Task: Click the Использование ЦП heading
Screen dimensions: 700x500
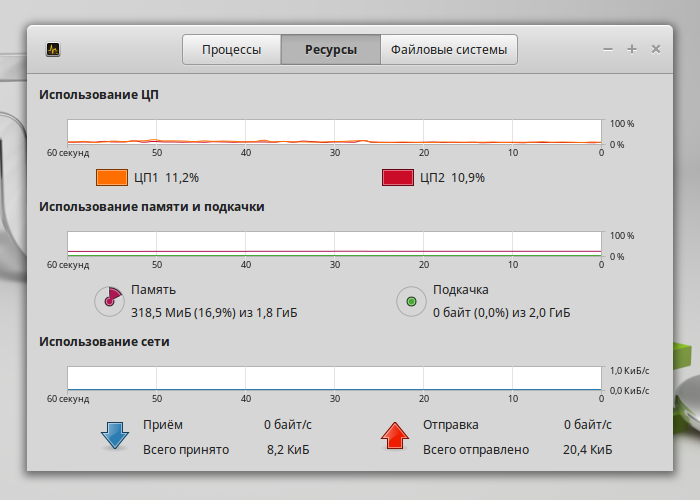Action: pyautogui.click(x=99, y=95)
